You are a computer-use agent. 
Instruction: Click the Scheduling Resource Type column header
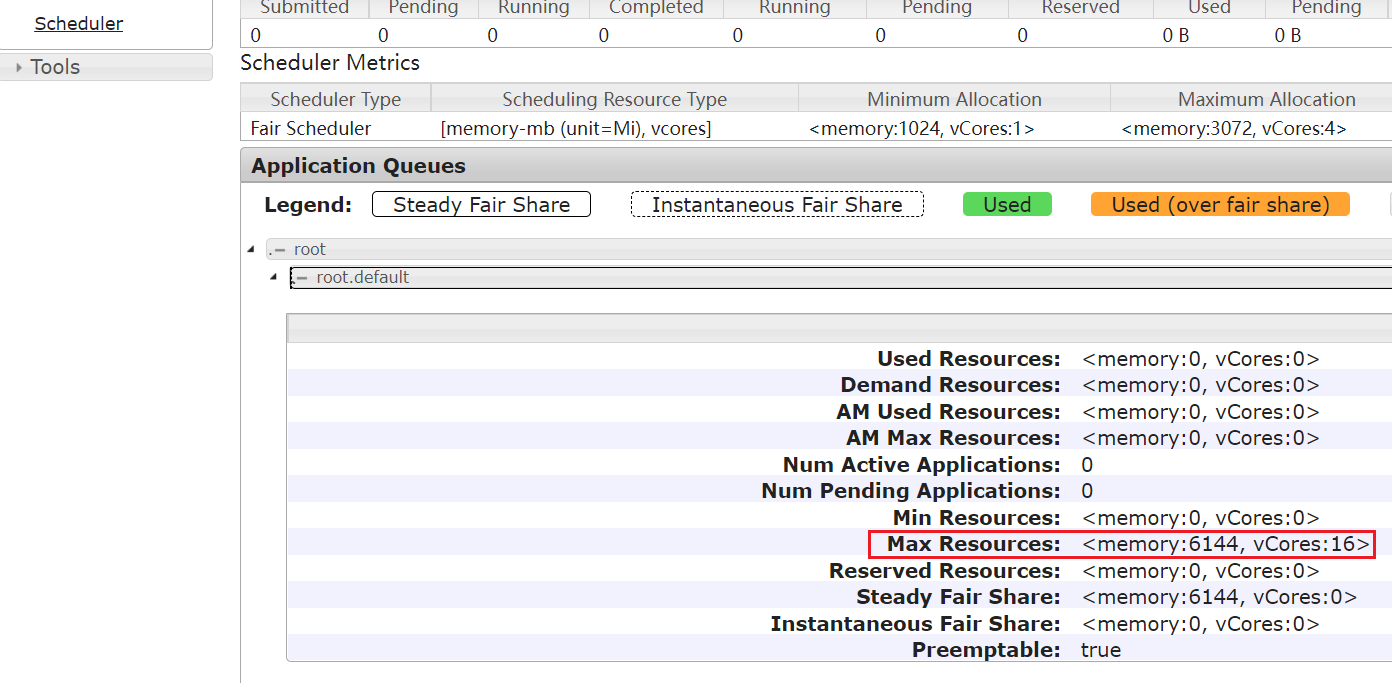coord(614,99)
